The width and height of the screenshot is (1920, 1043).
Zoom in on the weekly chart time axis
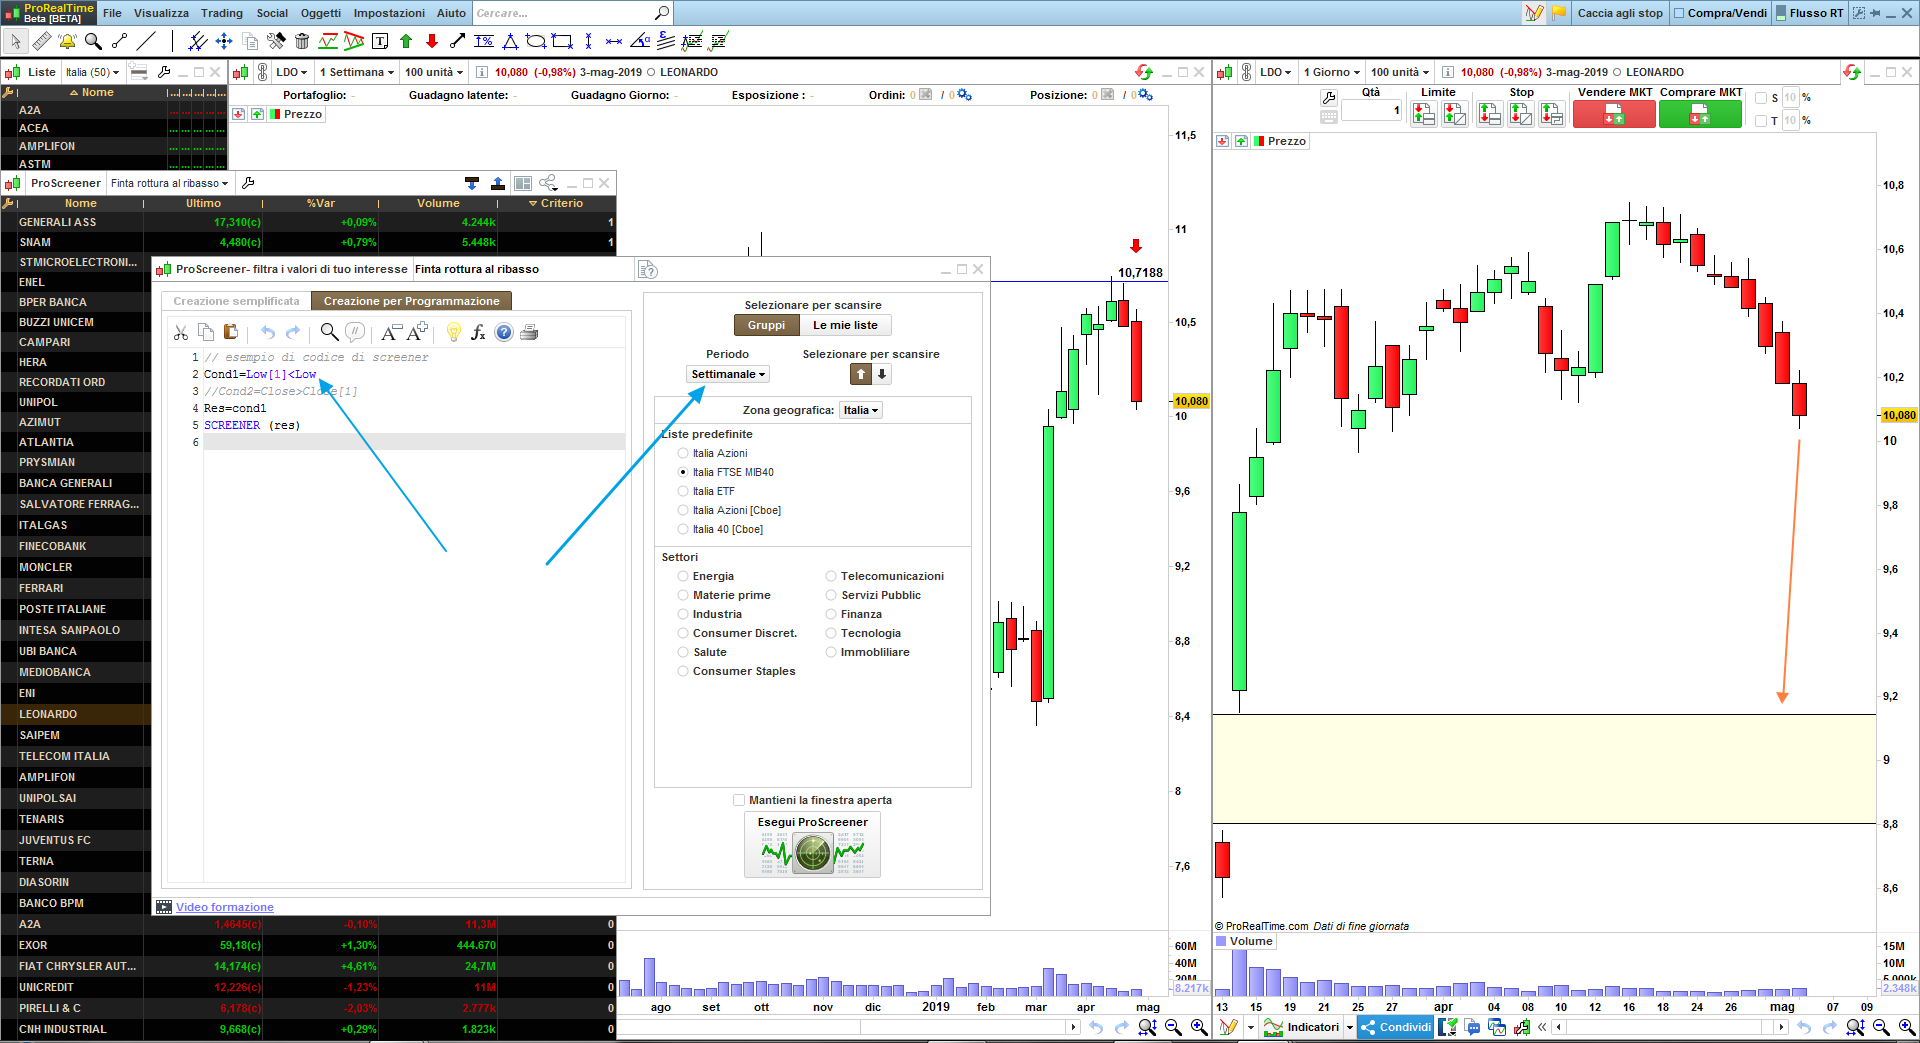click(1199, 1027)
